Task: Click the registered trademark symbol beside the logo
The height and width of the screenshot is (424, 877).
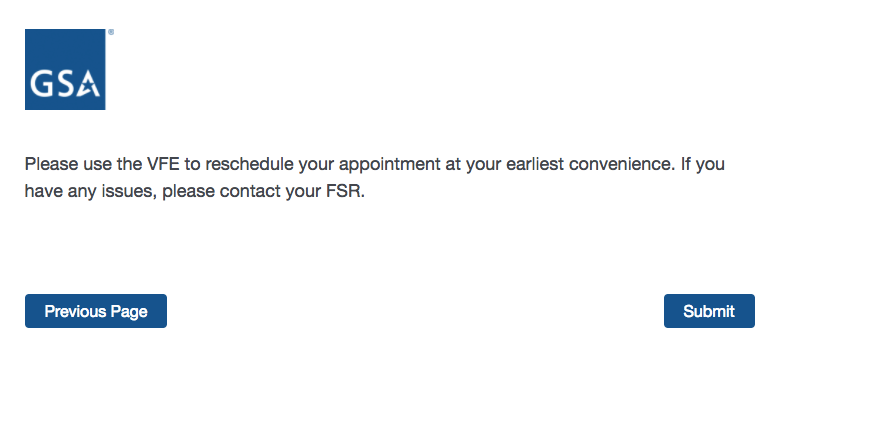Action: tap(110, 32)
